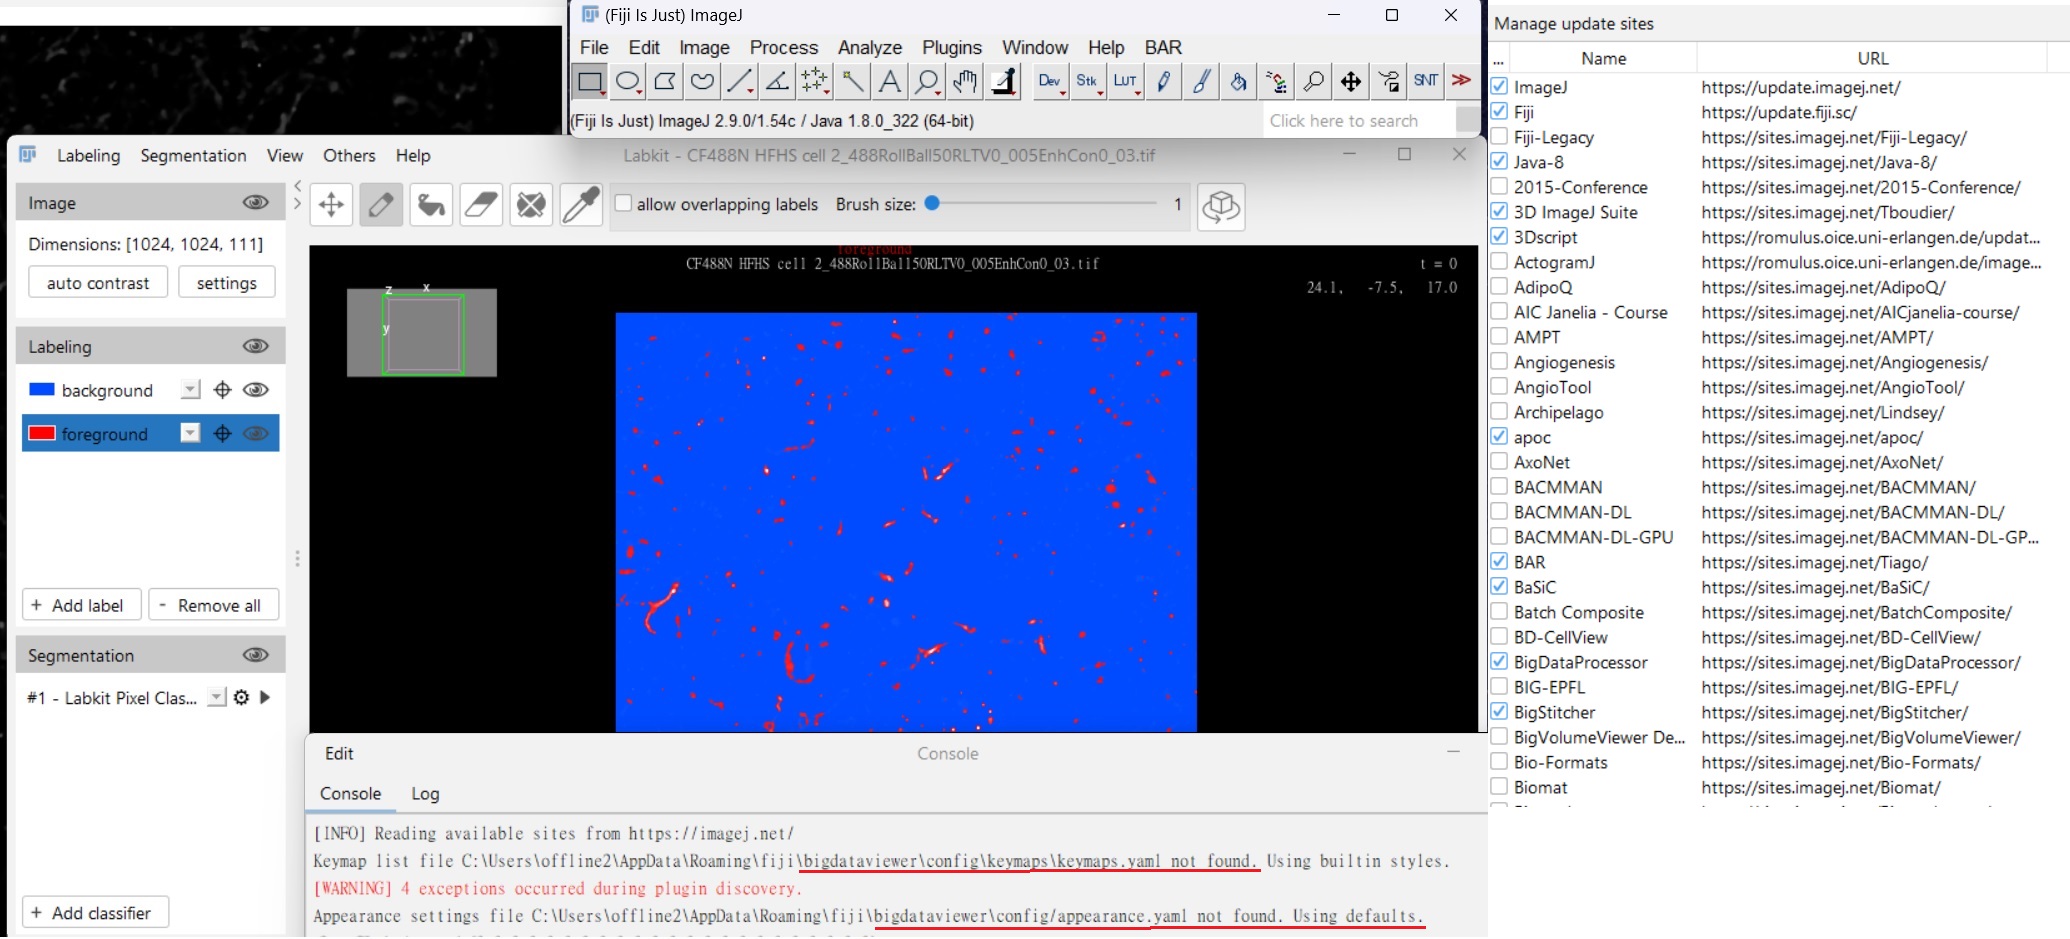Open the LUT menu on the ImageJ toolbar
The image size is (2070, 939).
[x=1126, y=82]
